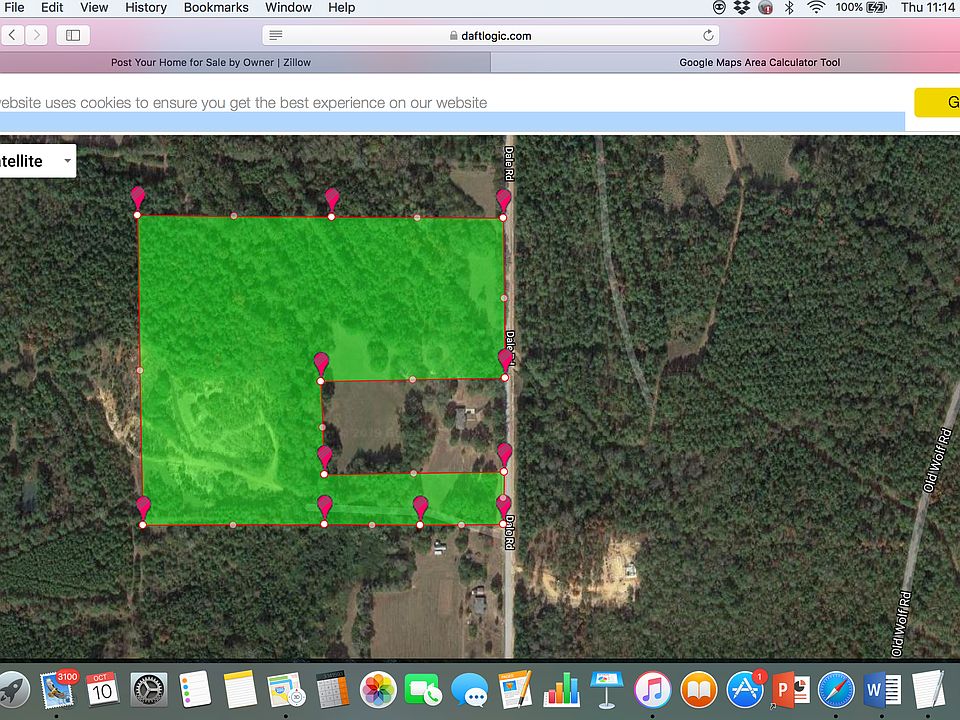Open Pages from the dock
Viewport: 960px width, 720px height.
pos(516,690)
